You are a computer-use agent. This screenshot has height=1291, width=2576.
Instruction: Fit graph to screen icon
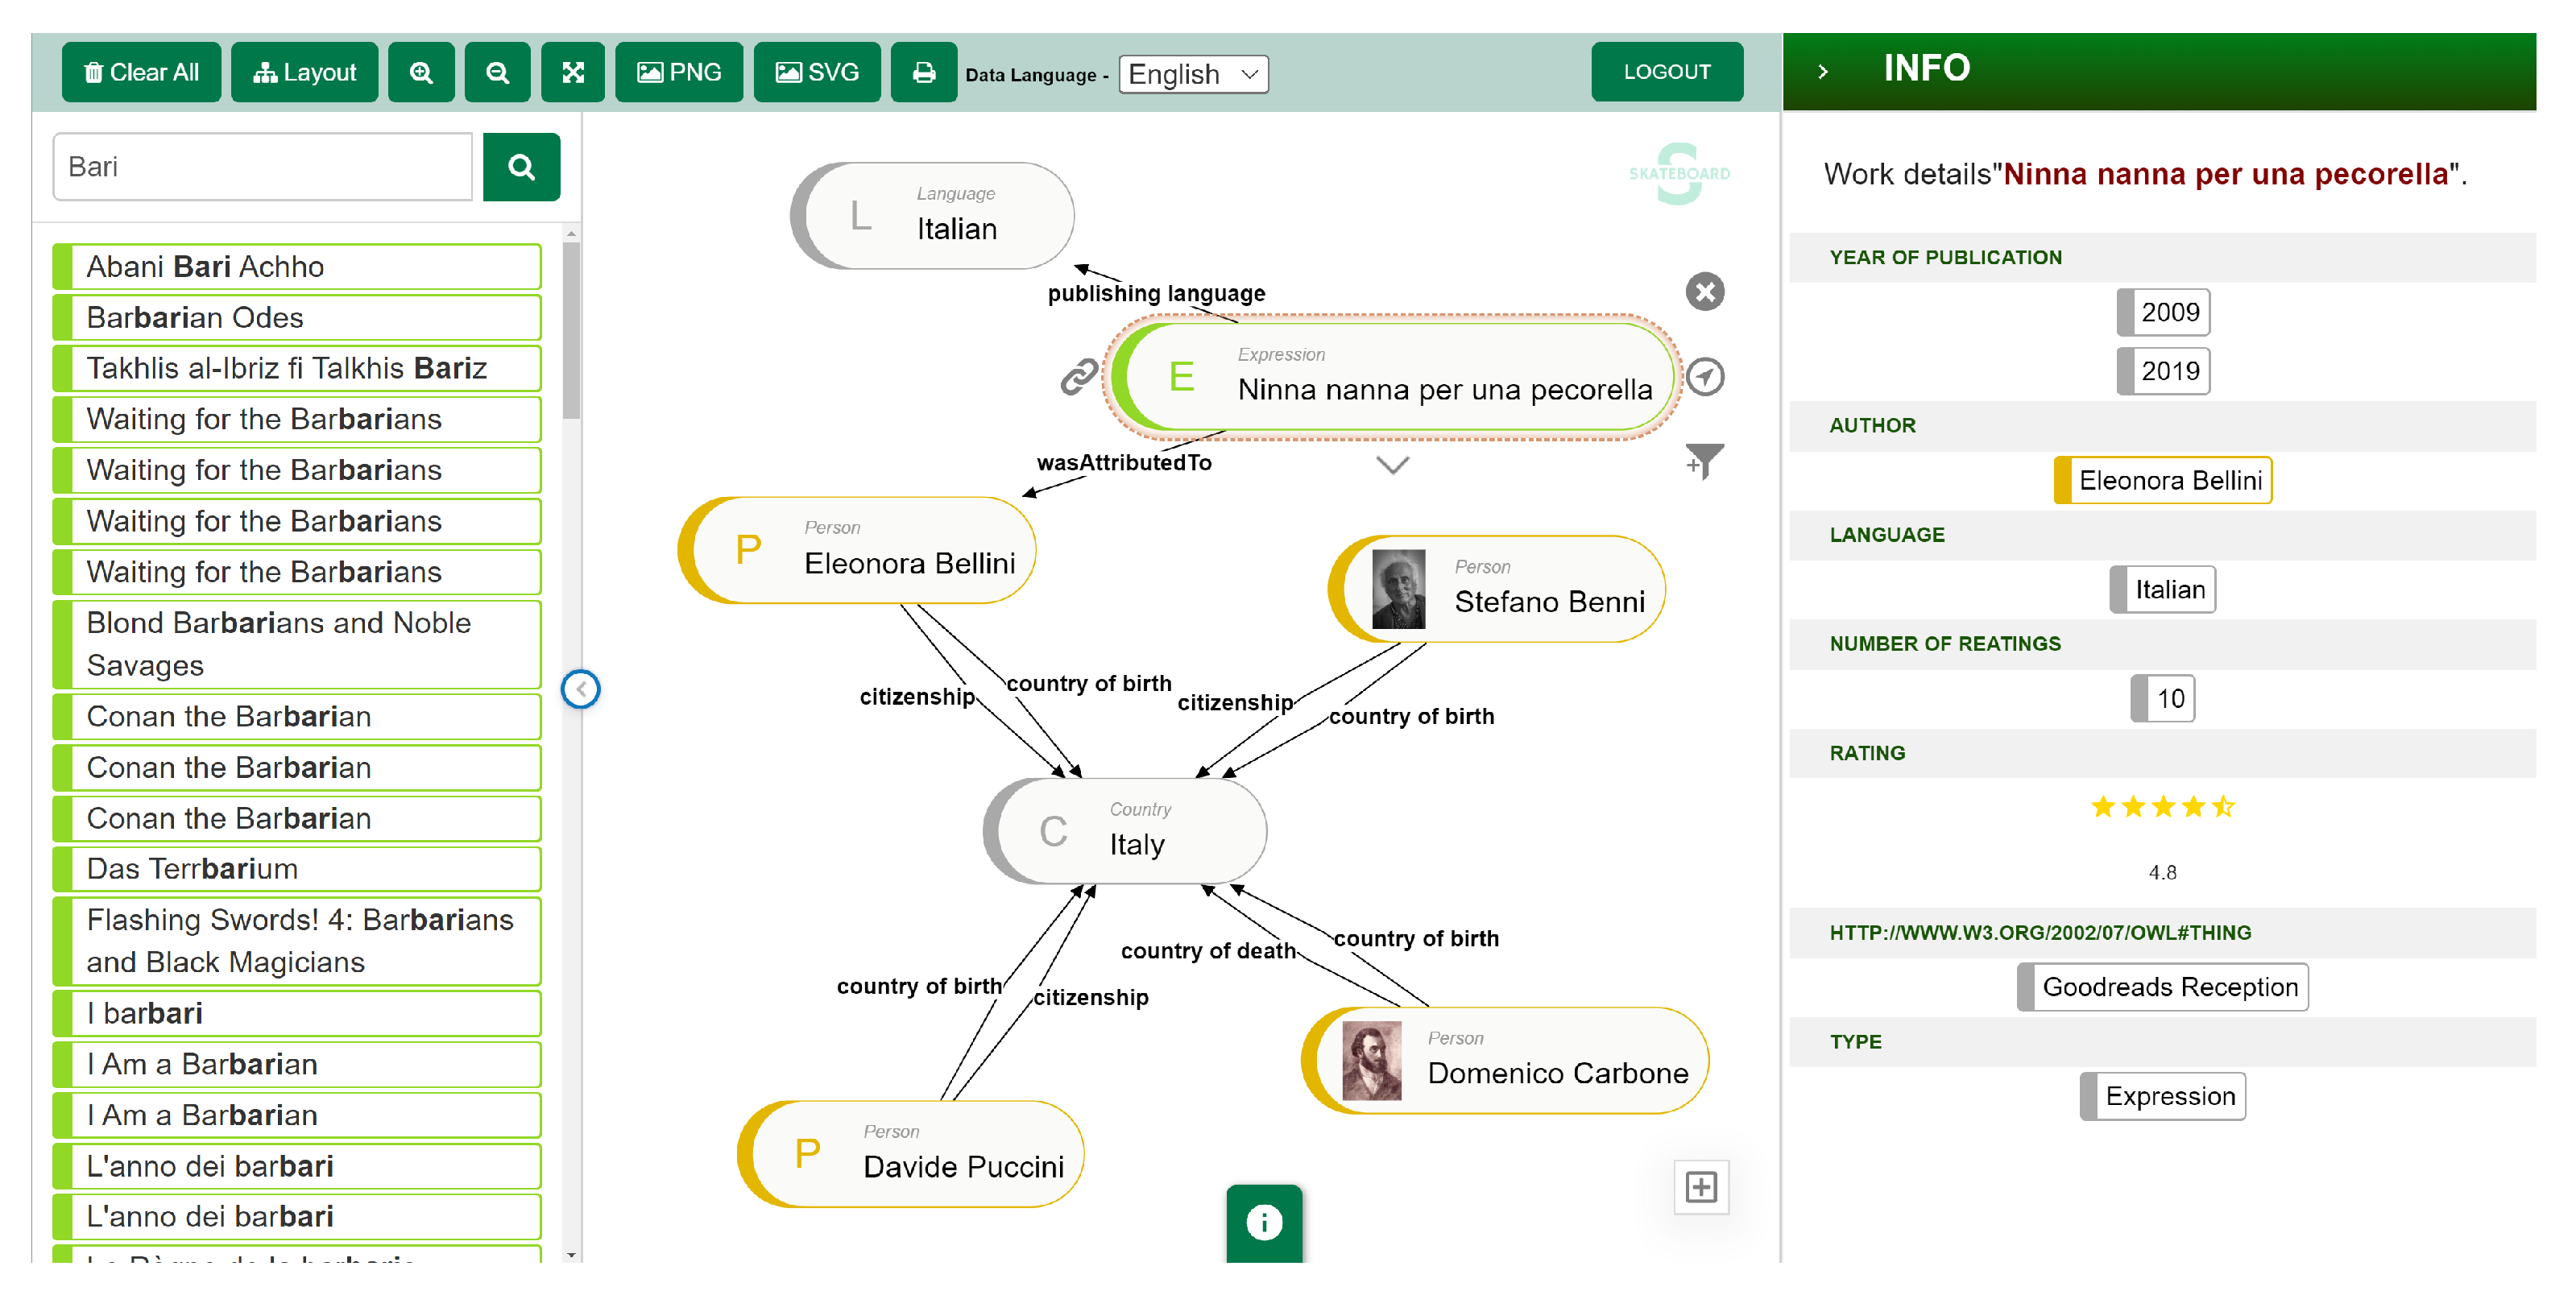pyautogui.click(x=573, y=72)
